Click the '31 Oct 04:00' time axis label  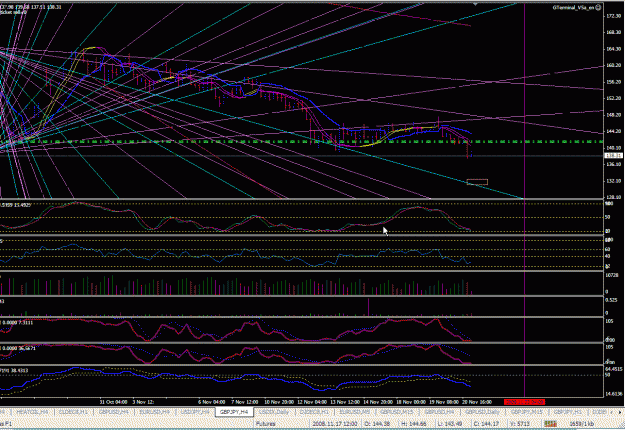point(113,402)
